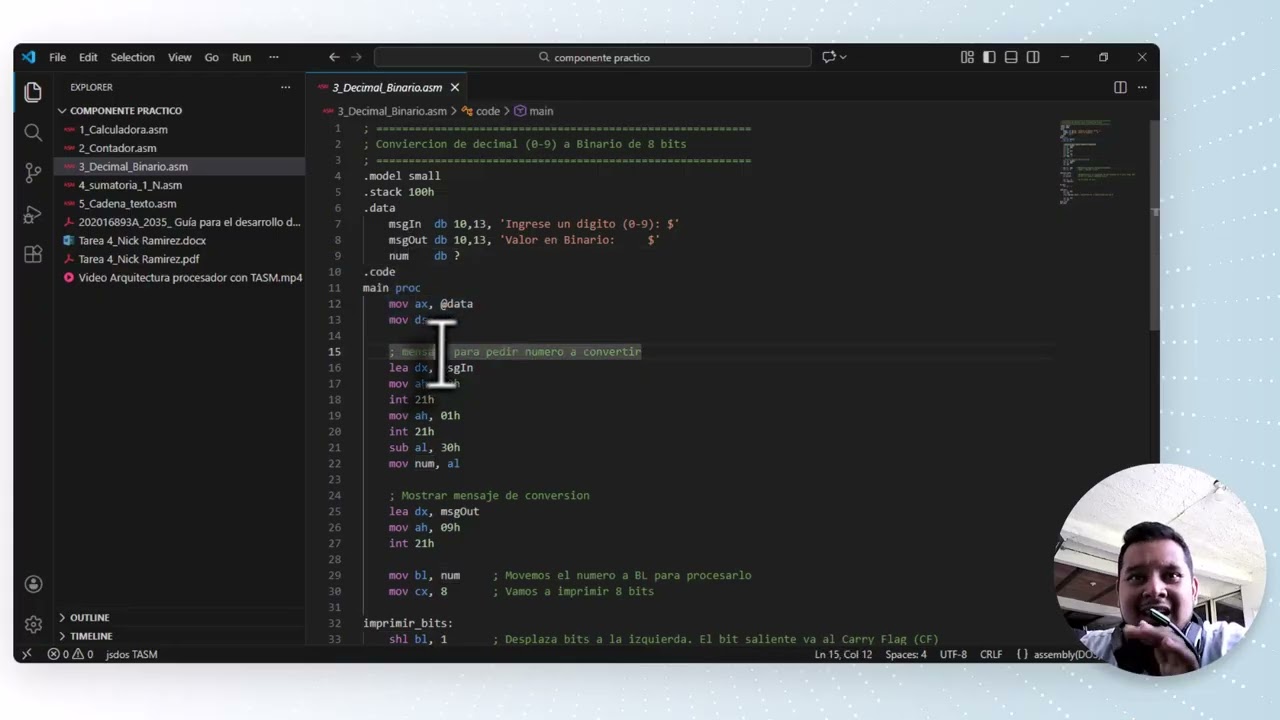Click line number 20 in gutter

coord(334,431)
